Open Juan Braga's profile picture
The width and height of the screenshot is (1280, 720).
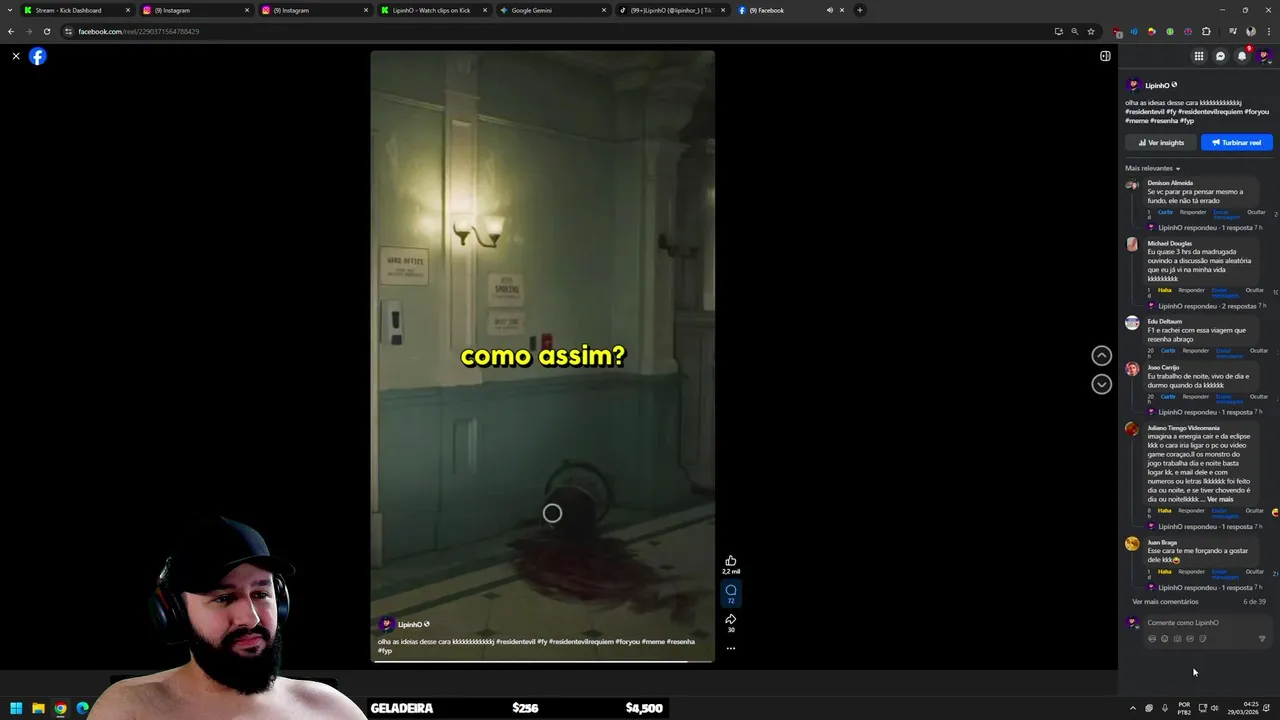(1132, 544)
